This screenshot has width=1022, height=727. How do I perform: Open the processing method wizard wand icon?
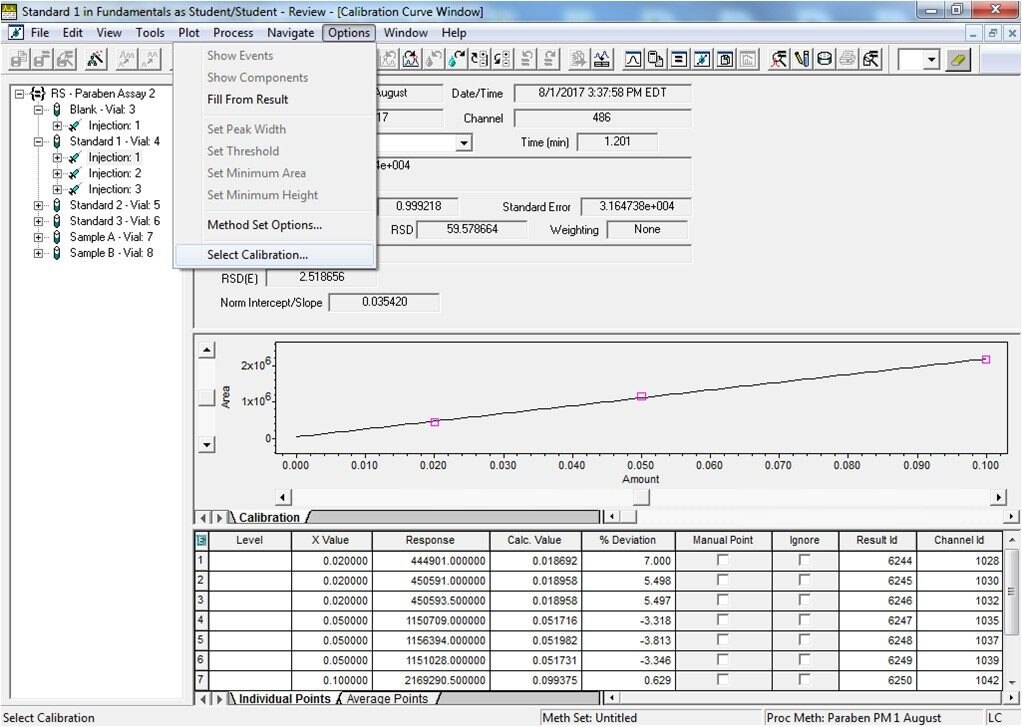click(x=96, y=59)
